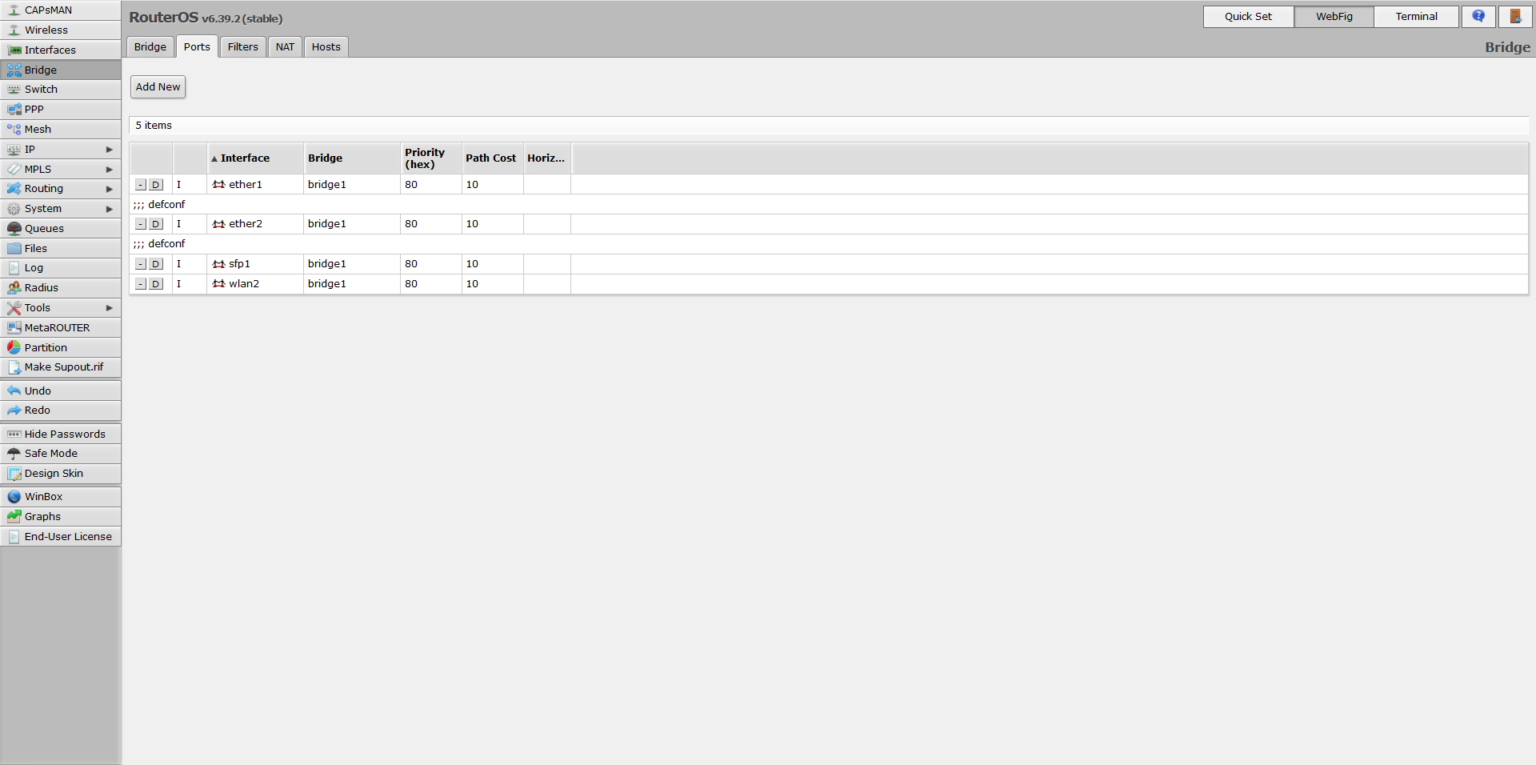Disable the ether1 port with its minus button

(x=140, y=184)
